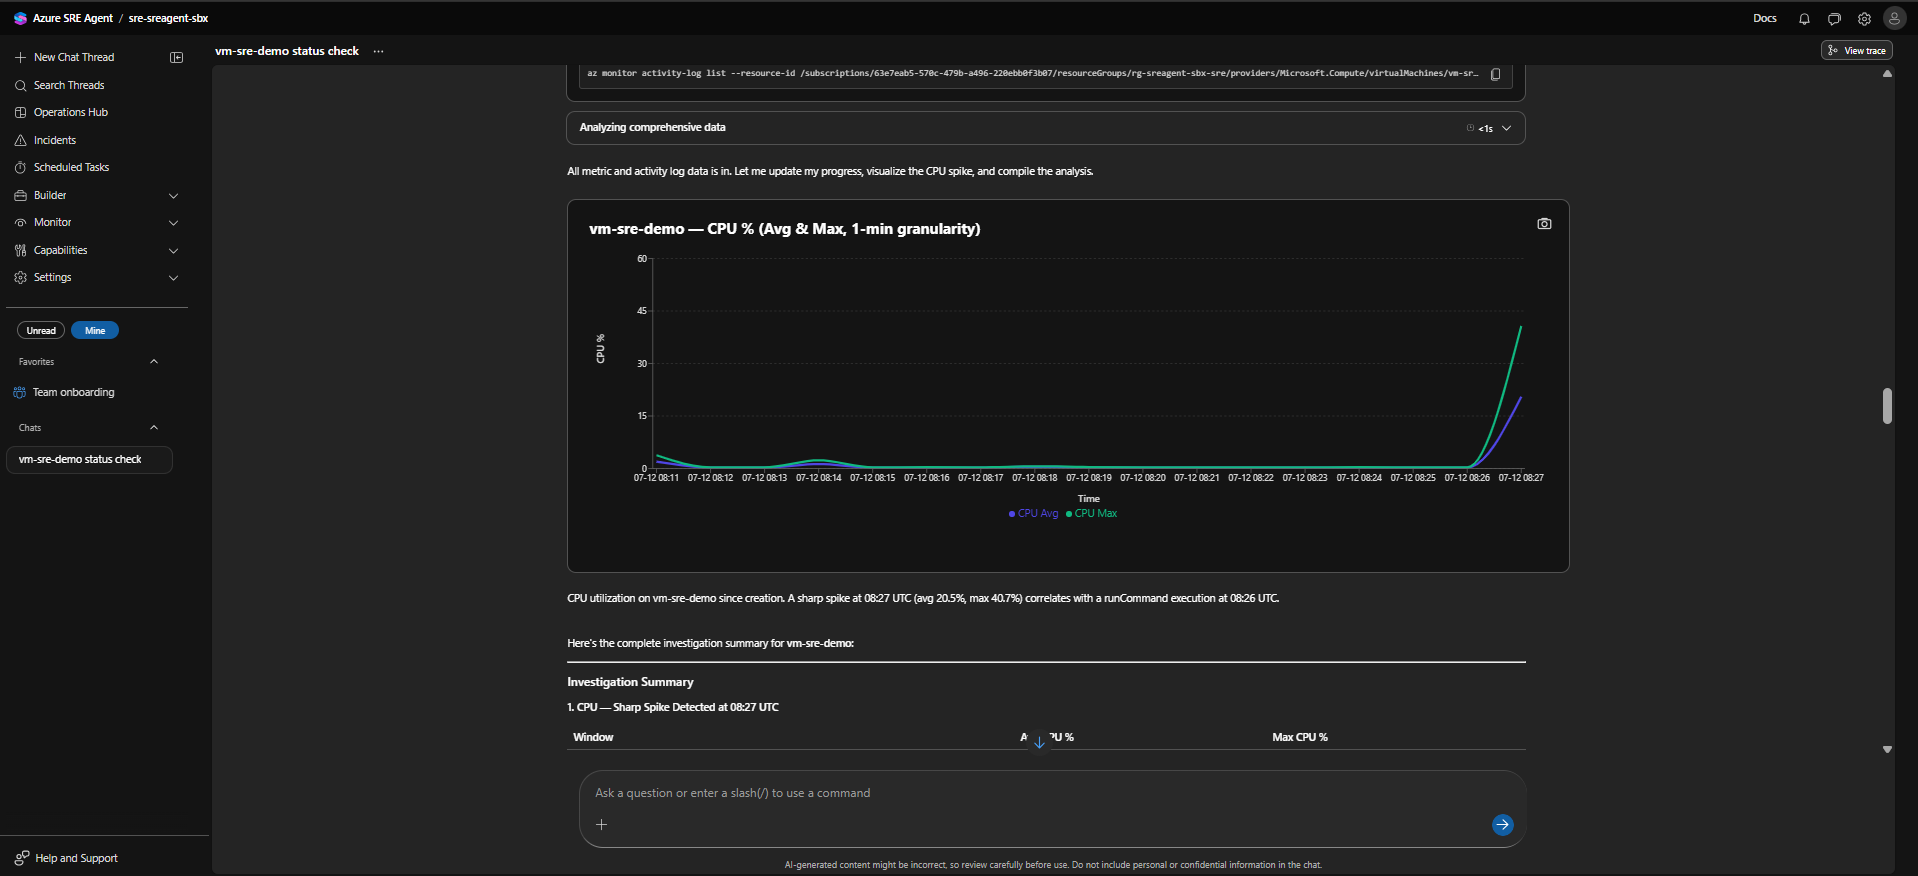Click the vm-sre-demo status check title
The width and height of the screenshot is (1918, 876).
tap(287, 51)
